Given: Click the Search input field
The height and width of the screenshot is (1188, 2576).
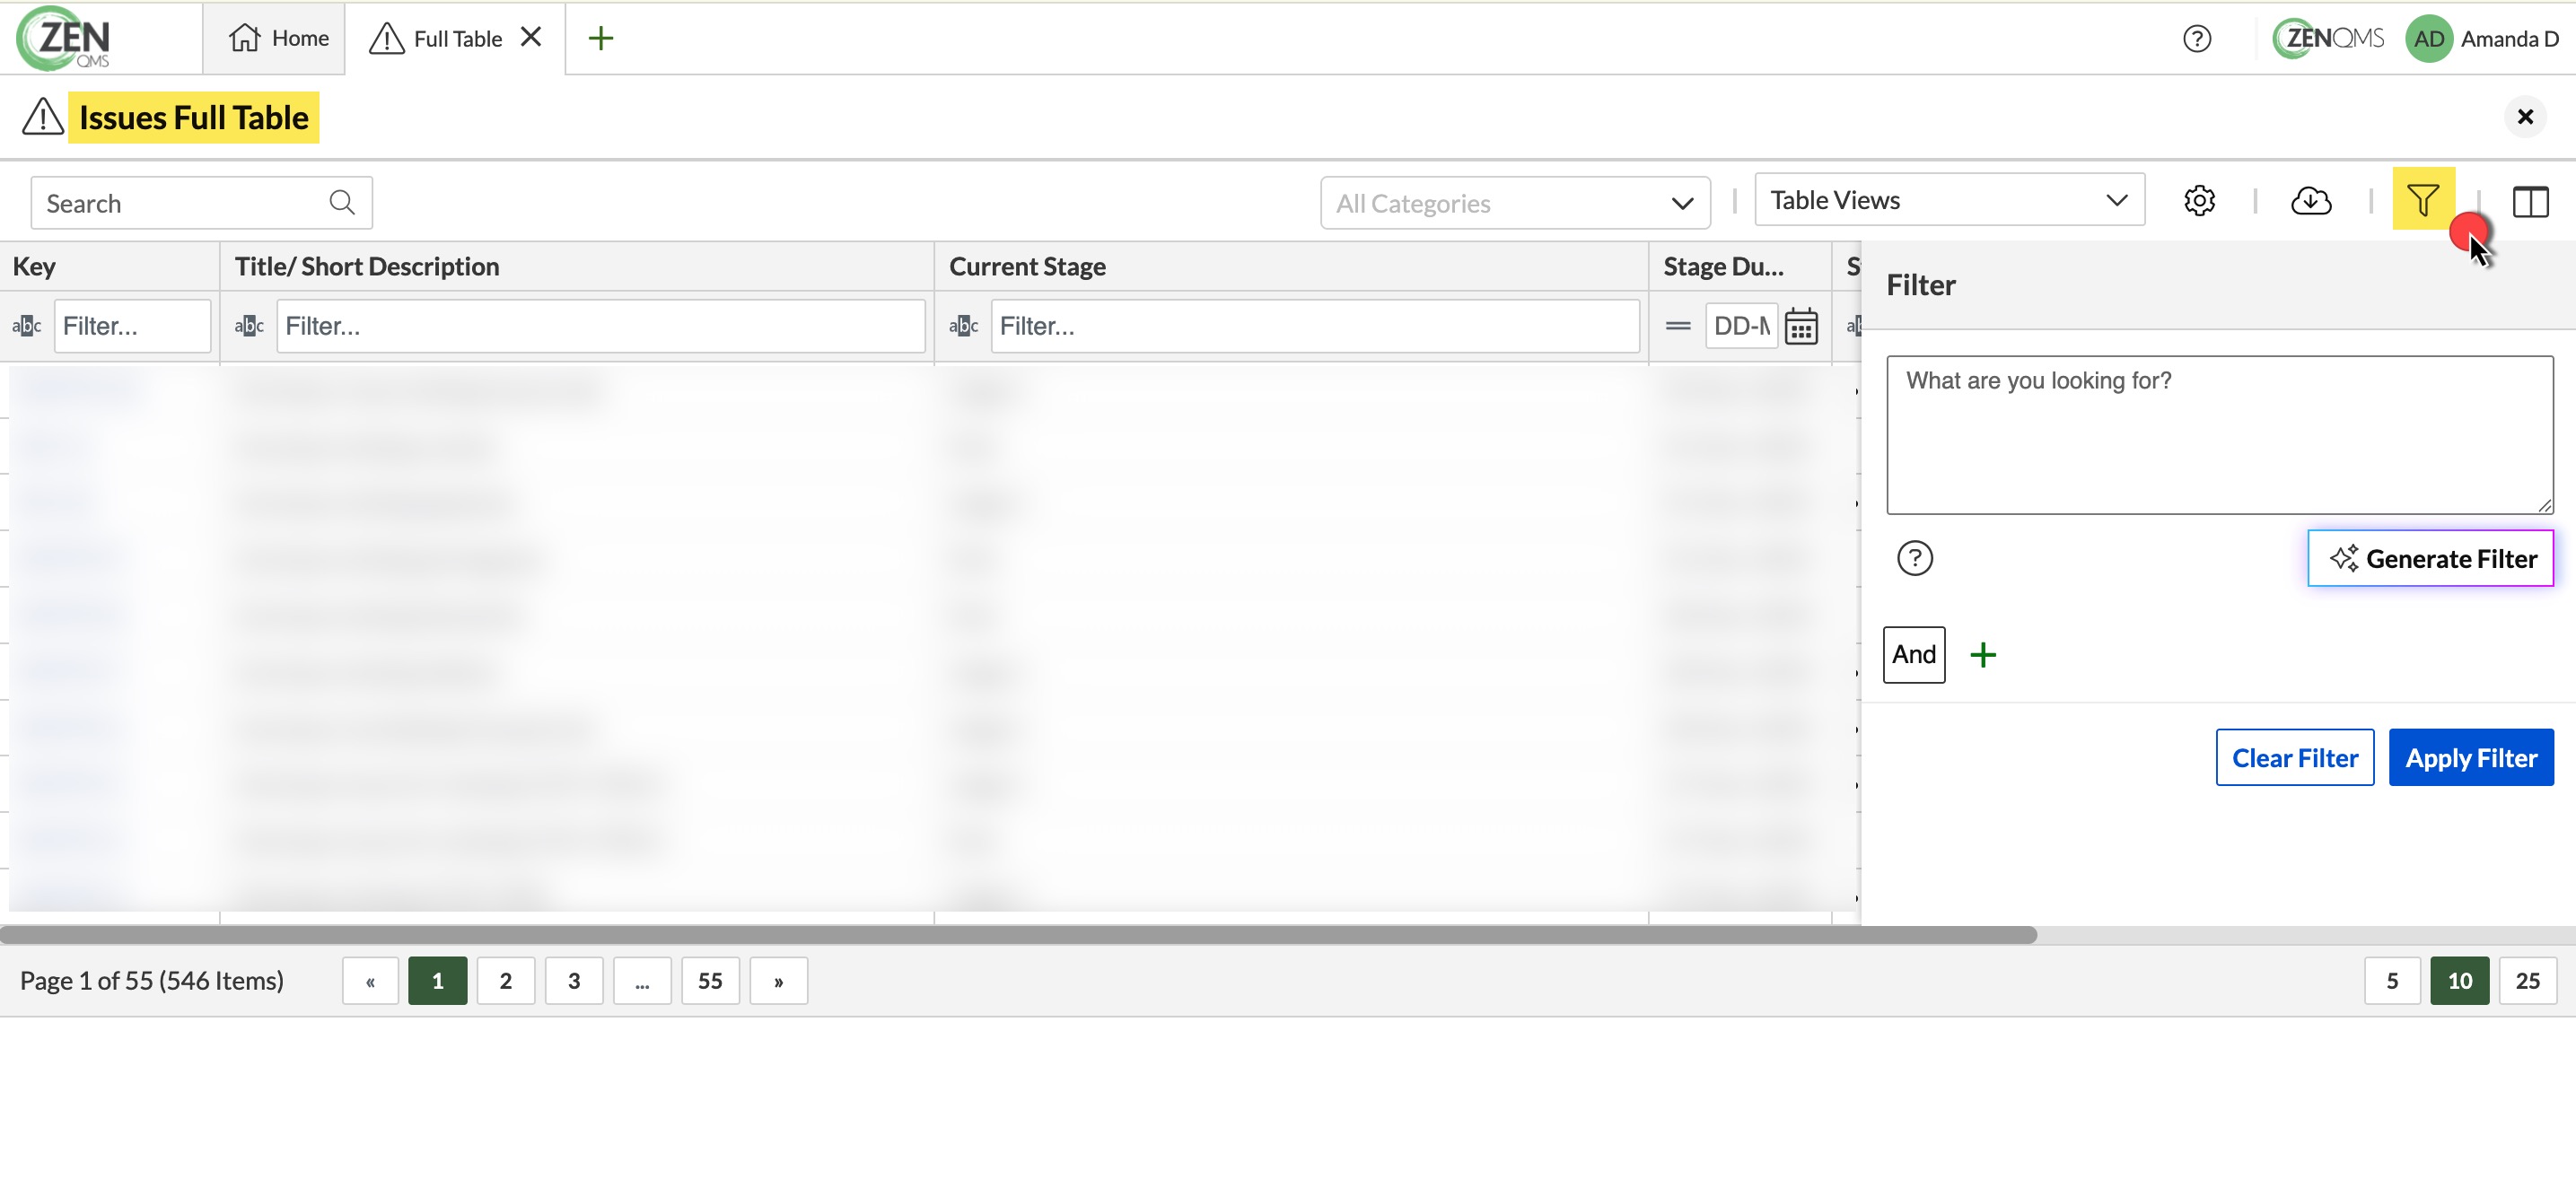Looking at the screenshot, I should point(201,203).
